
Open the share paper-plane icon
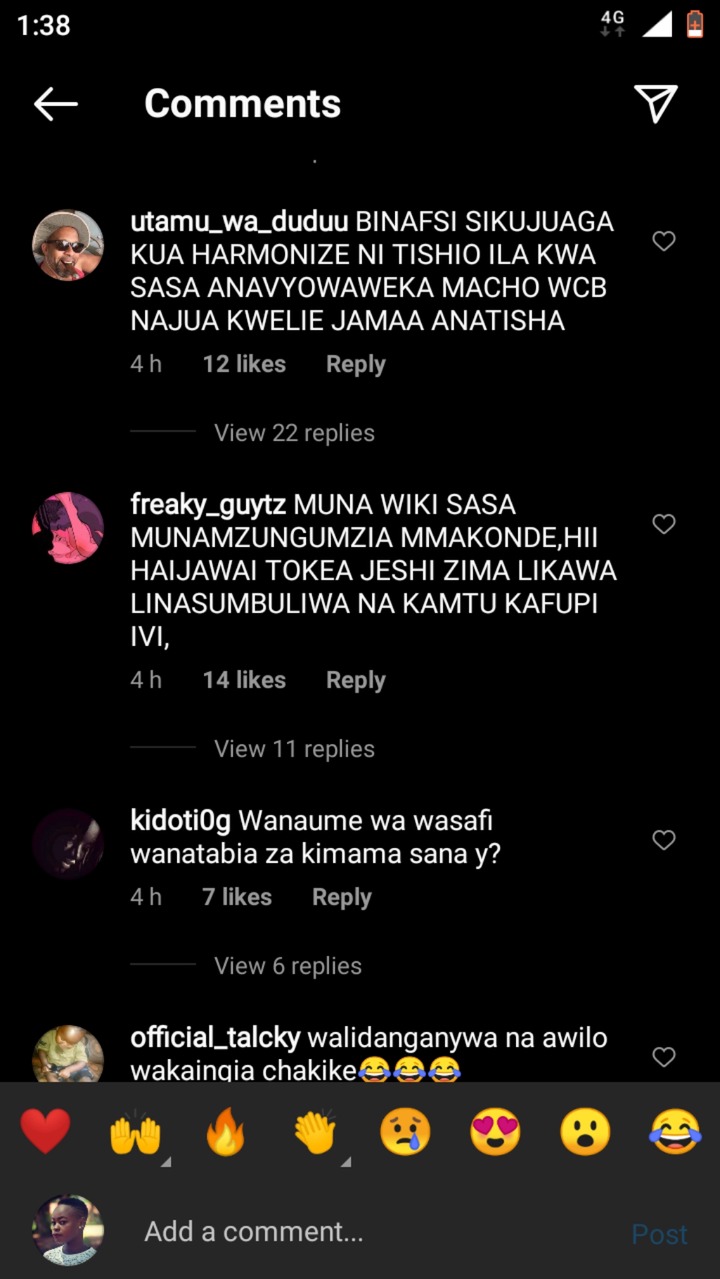pyautogui.click(x=656, y=103)
